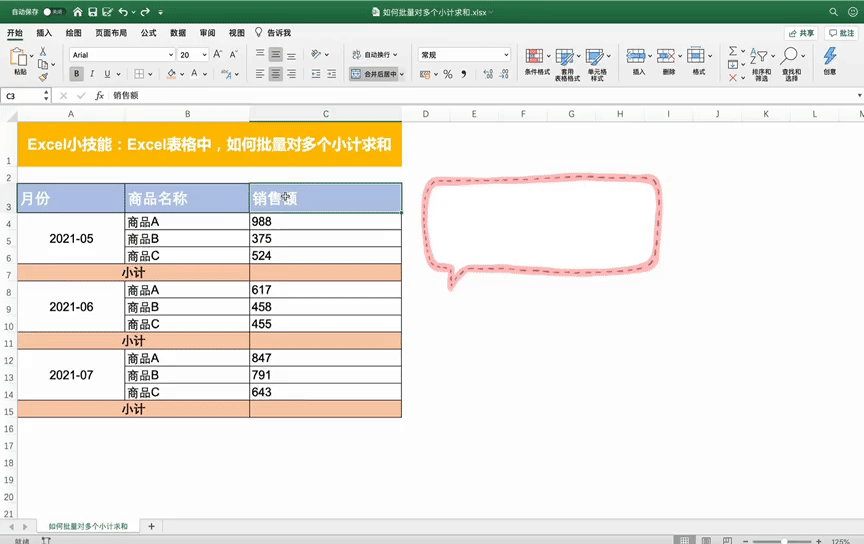Click the Undo arrow icon
The width and height of the screenshot is (864, 544).
[x=123, y=12]
